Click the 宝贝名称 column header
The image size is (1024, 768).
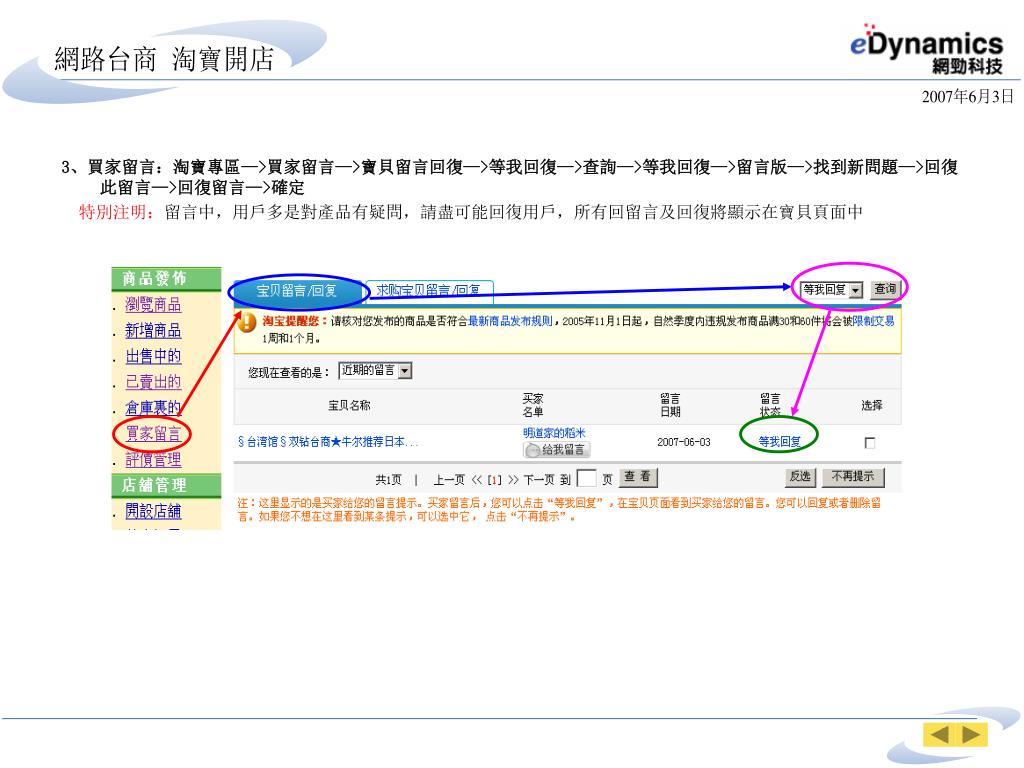coord(349,406)
